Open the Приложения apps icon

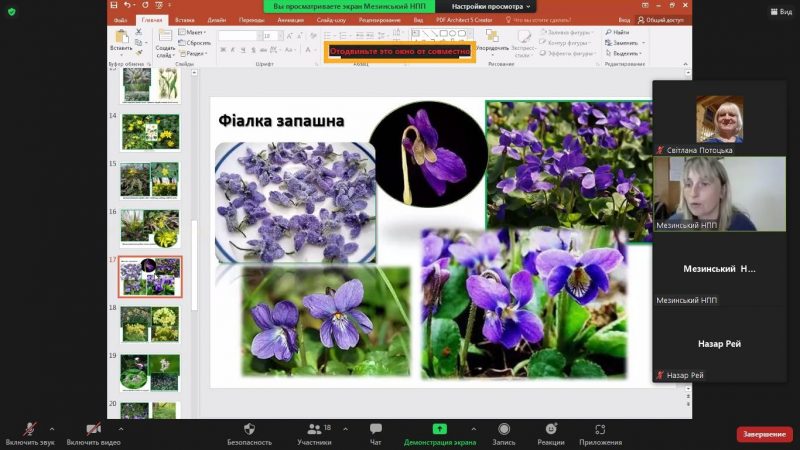(600, 429)
